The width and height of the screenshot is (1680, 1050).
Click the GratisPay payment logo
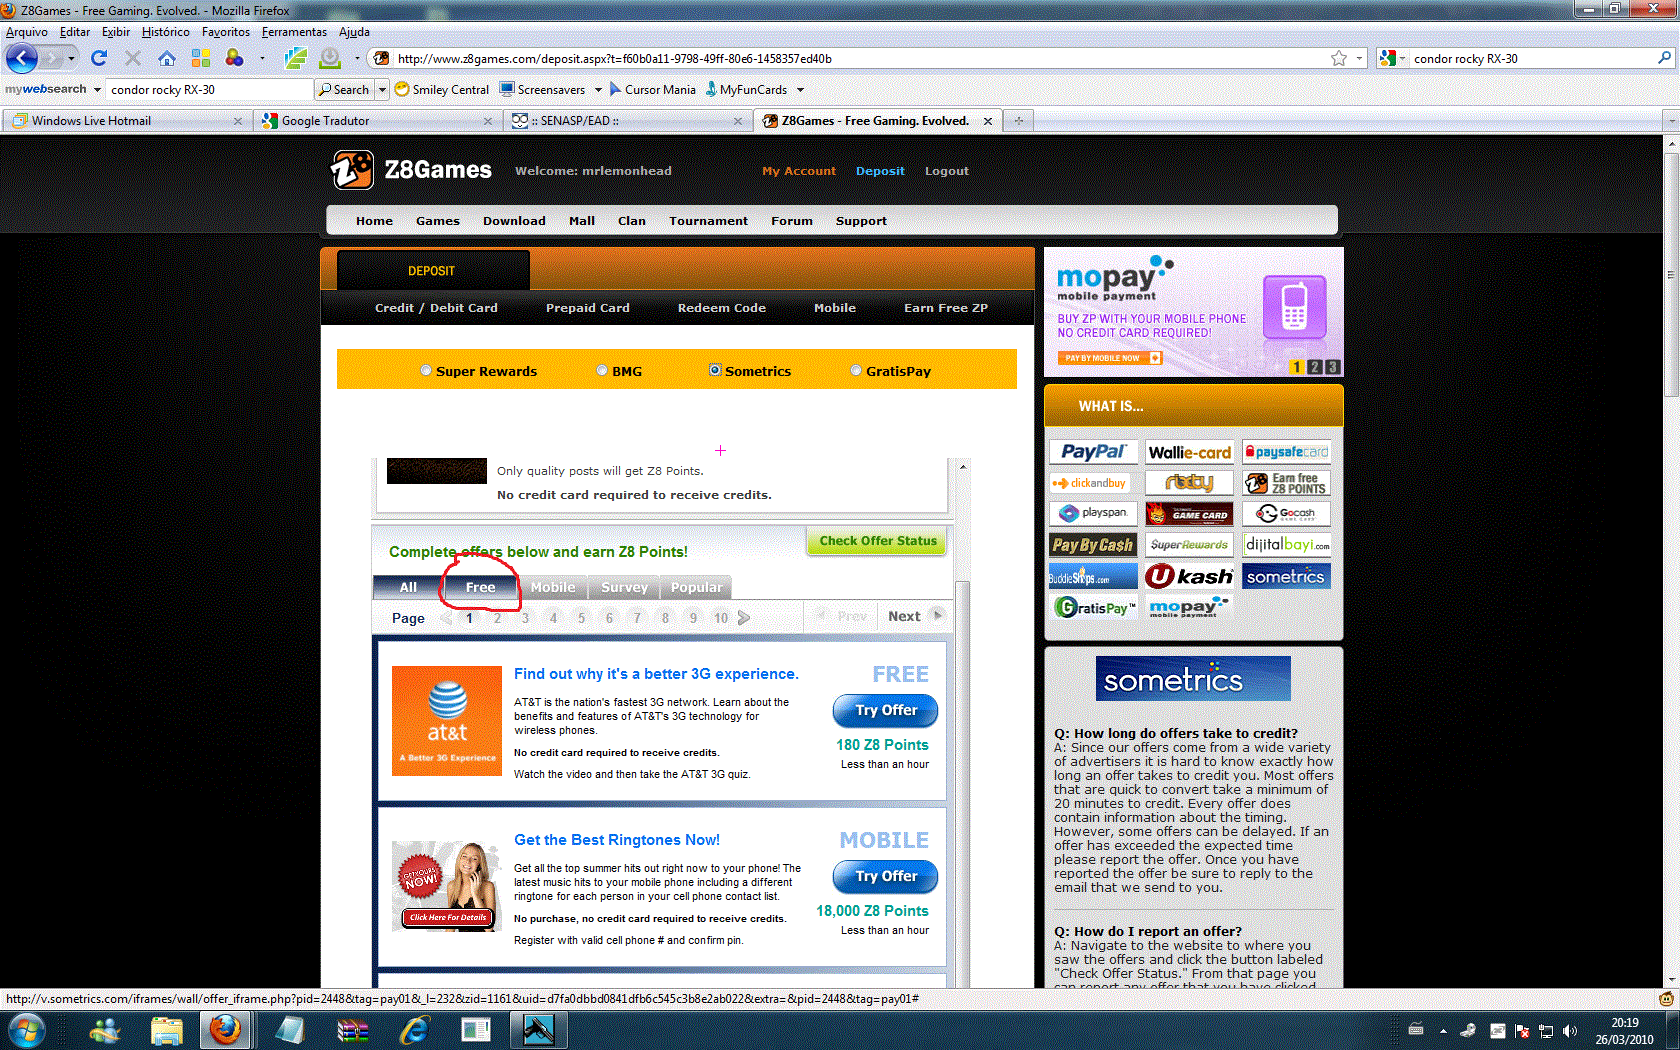pos(1095,607)
